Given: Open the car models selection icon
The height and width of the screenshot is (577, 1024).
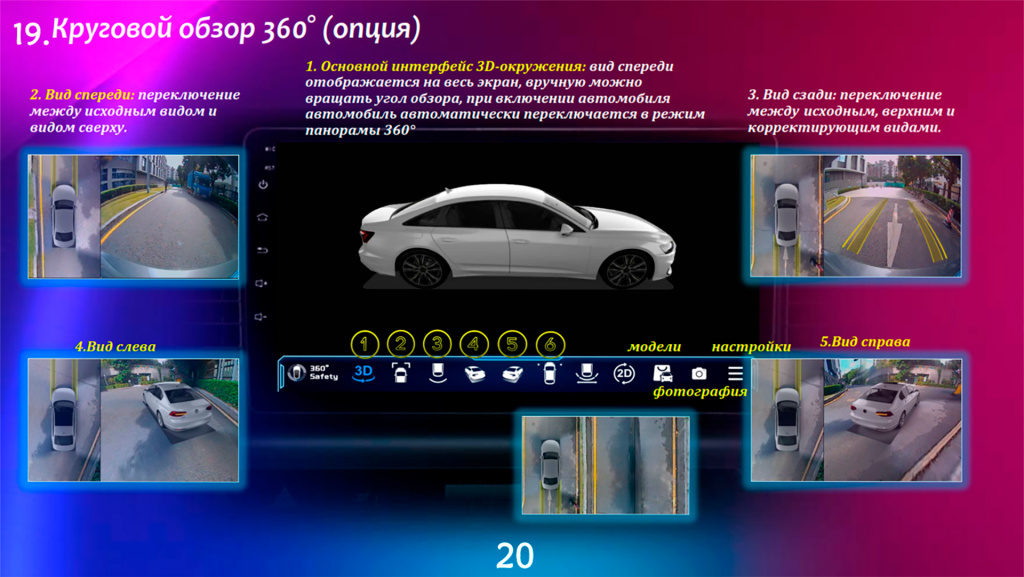Looking at the screenshot, I should pos(662,373).
